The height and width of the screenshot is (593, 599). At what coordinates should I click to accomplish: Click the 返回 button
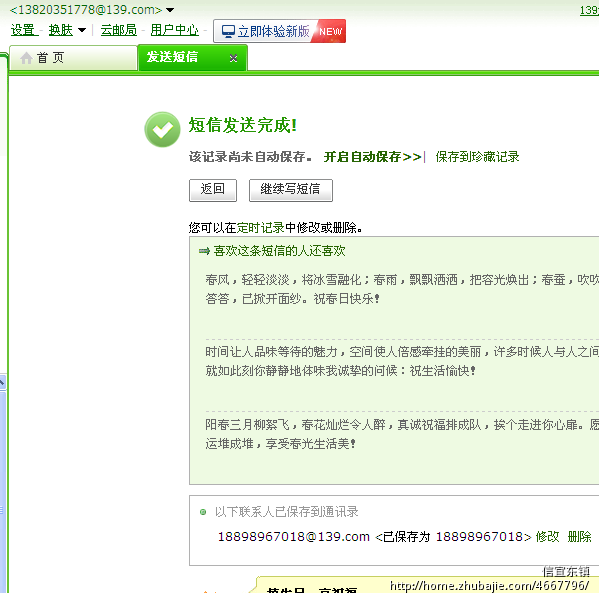point(213,190)
